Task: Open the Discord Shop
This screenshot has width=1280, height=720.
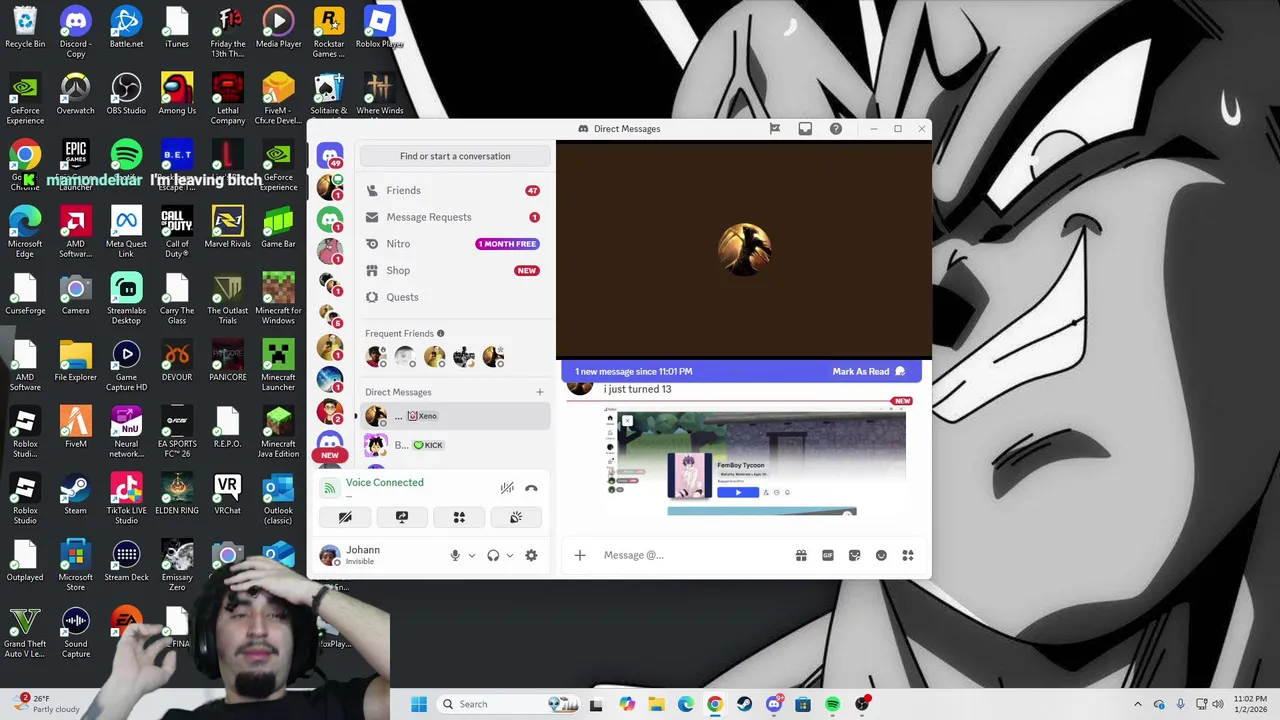Action: pyautogui.click(x=453, y=270)
